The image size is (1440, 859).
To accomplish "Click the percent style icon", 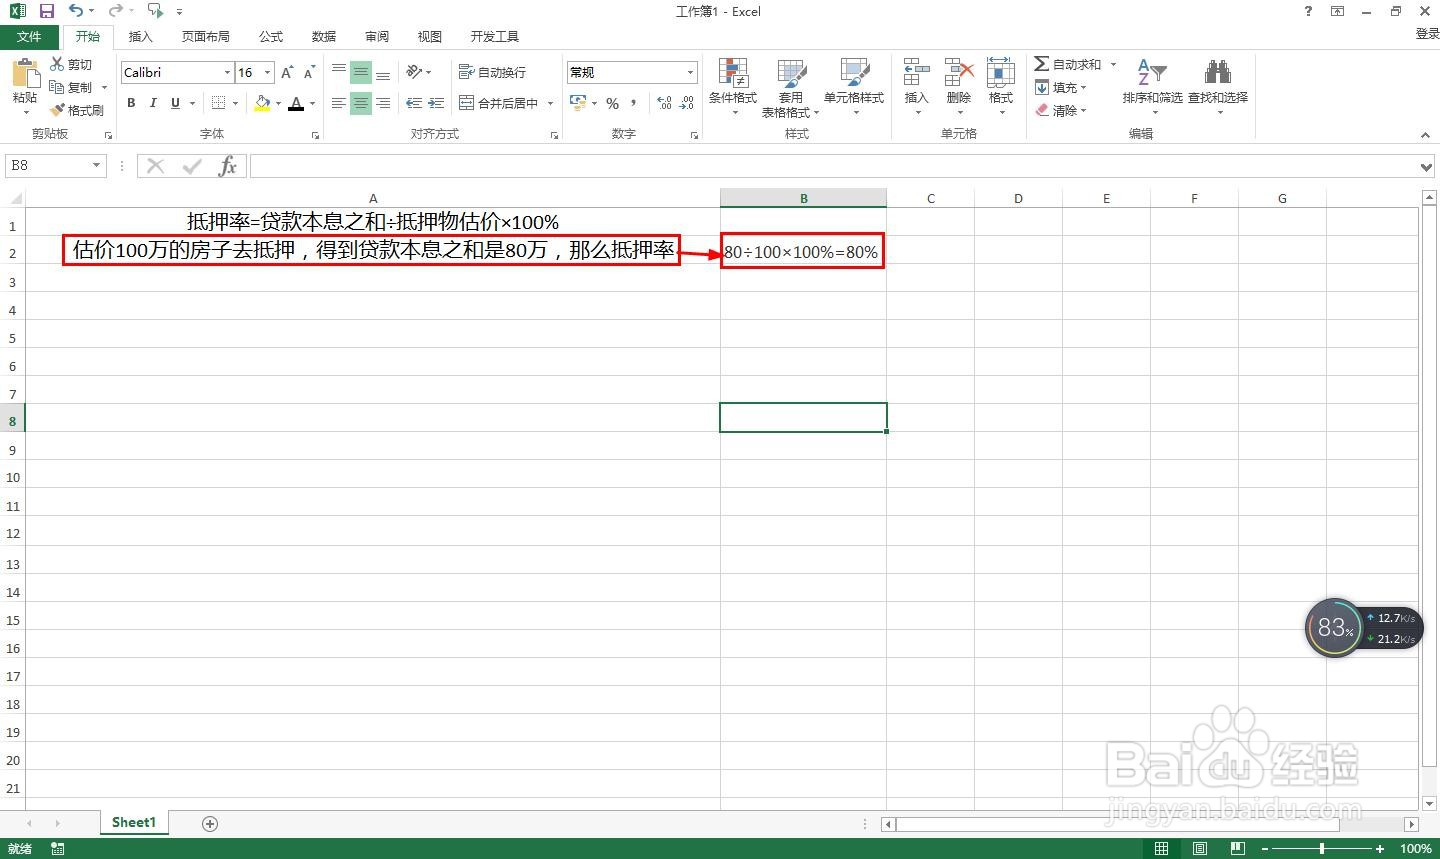I will tap(612, 103).
